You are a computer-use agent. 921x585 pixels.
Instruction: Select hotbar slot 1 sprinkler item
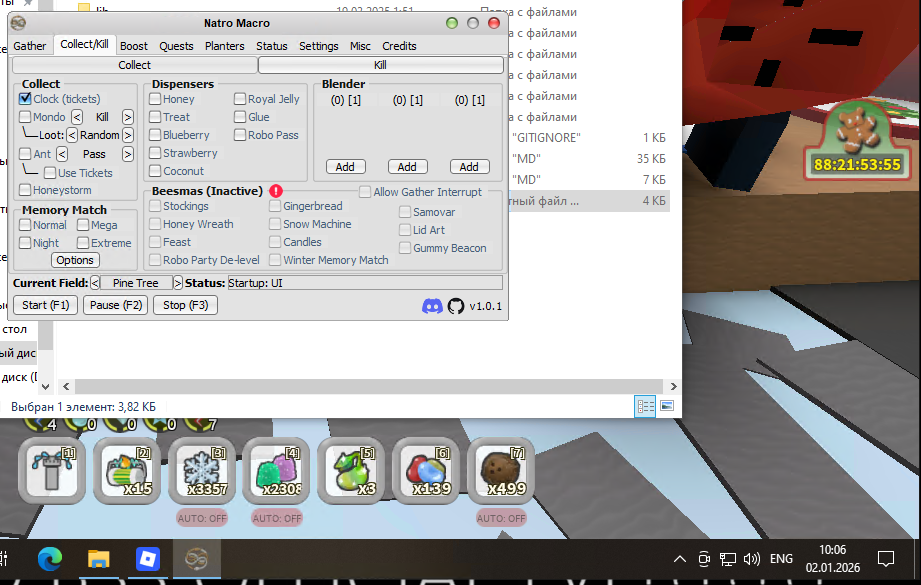[52, 470]
